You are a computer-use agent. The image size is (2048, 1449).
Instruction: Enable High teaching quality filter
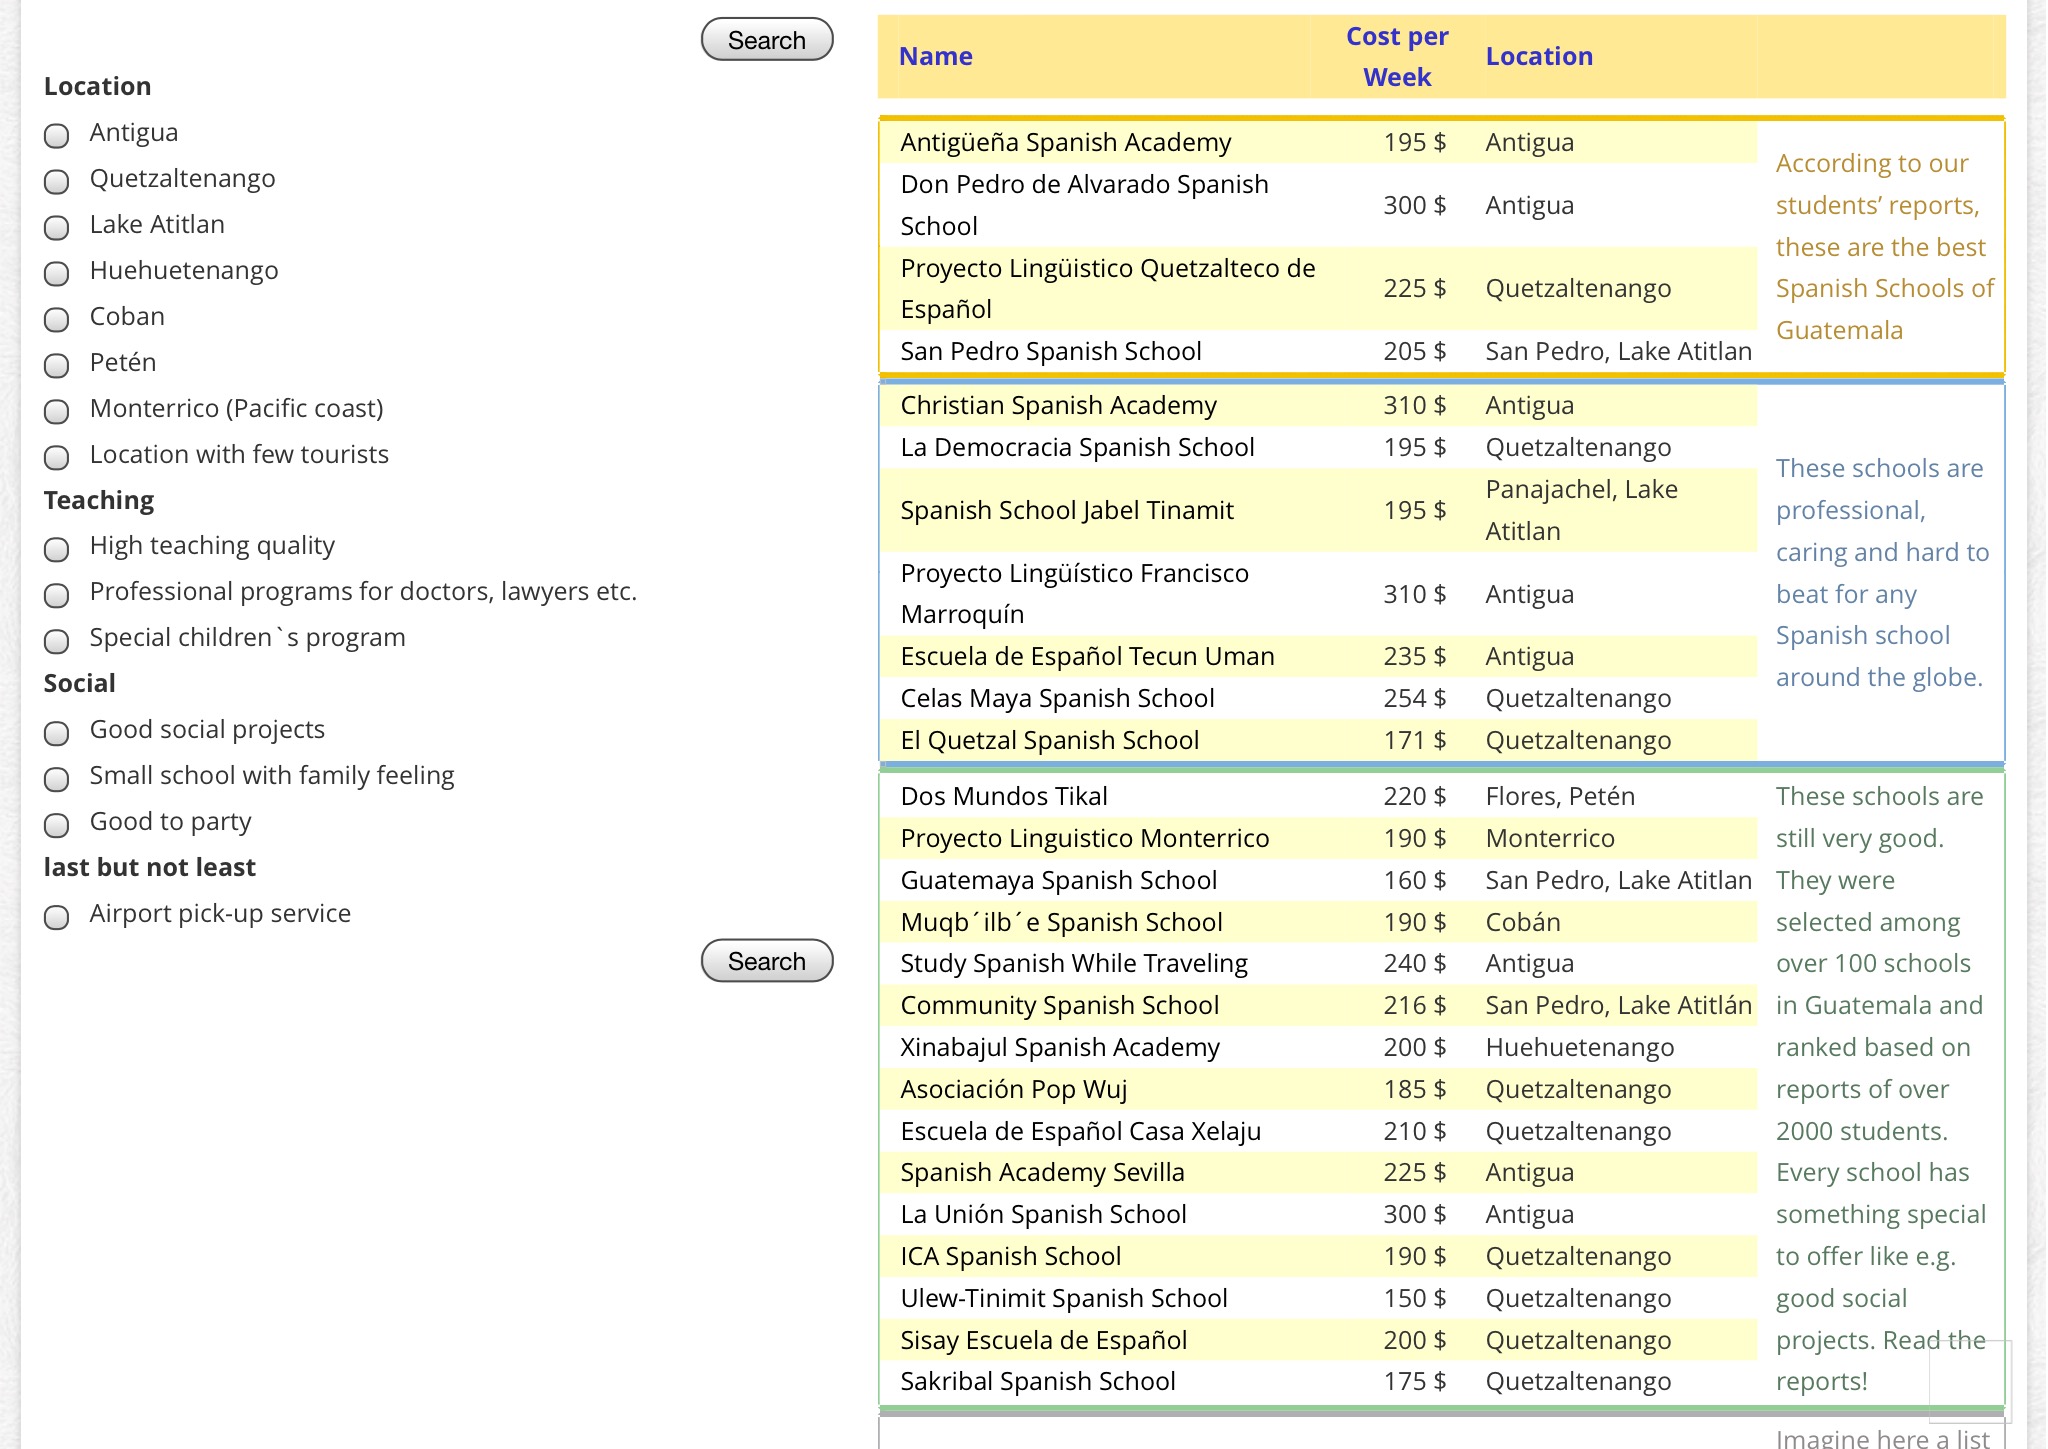pos(57,549)
